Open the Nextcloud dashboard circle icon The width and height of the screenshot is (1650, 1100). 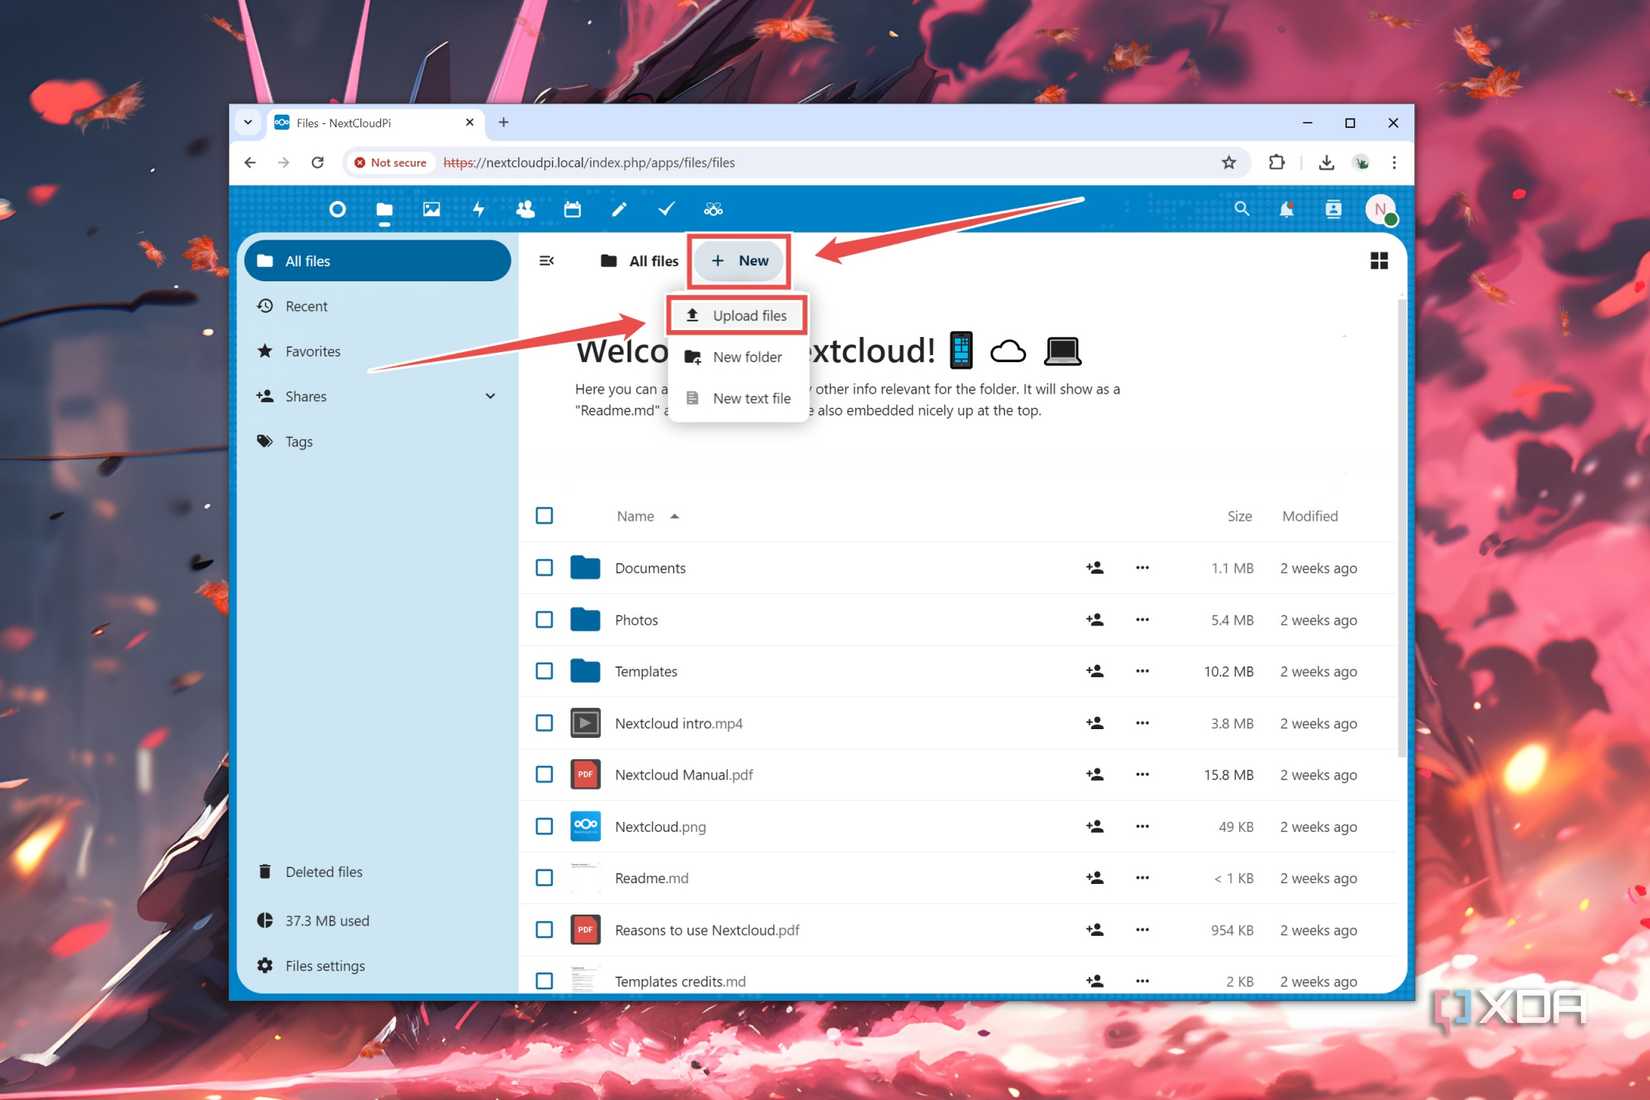click(337, 209)
